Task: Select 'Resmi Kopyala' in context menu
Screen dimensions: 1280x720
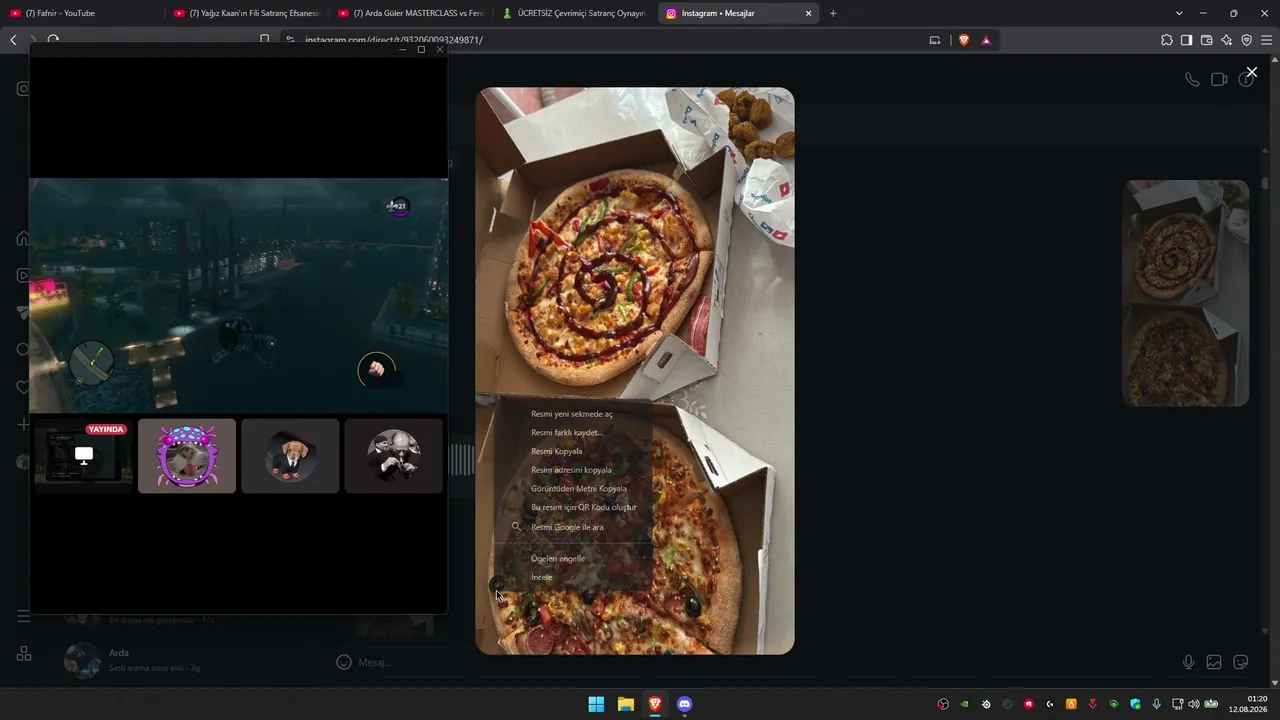Action: coord(572,451)
